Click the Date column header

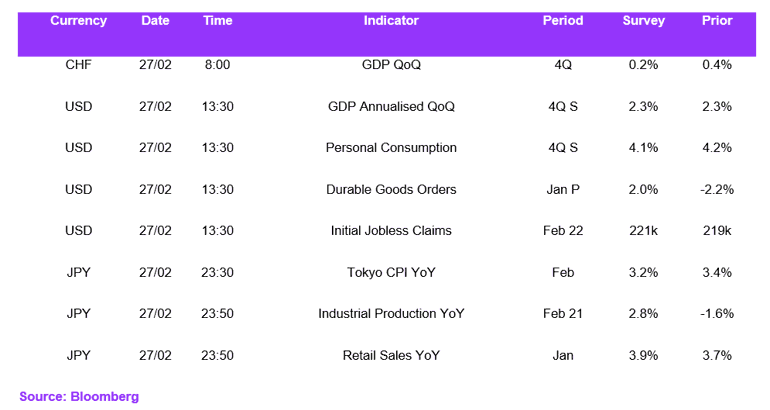click(x=155, y=21)
